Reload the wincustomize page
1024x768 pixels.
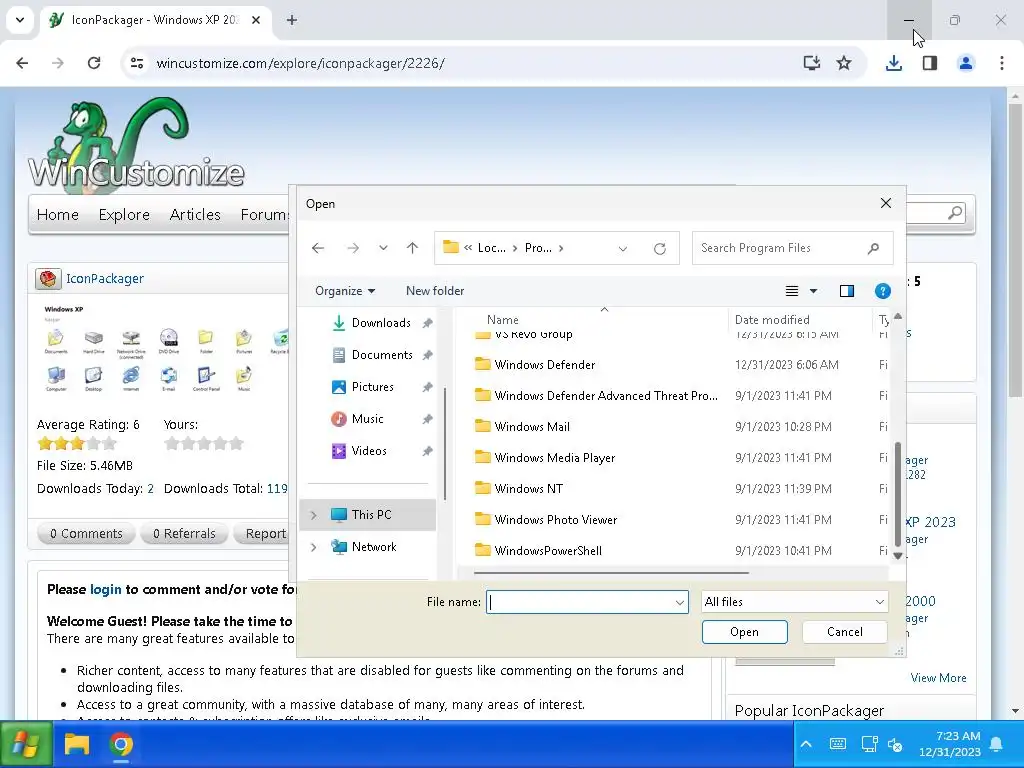tap(94, 63)
